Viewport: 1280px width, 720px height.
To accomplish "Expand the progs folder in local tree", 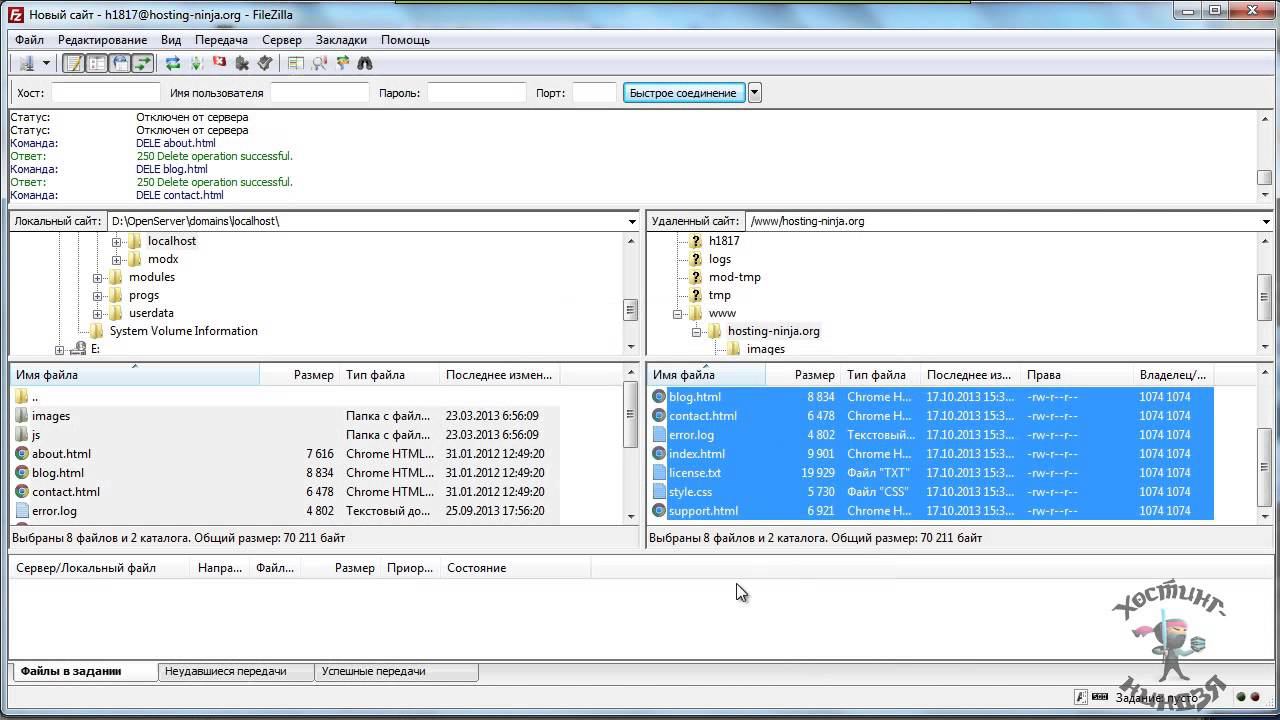I will click(97, 295).
